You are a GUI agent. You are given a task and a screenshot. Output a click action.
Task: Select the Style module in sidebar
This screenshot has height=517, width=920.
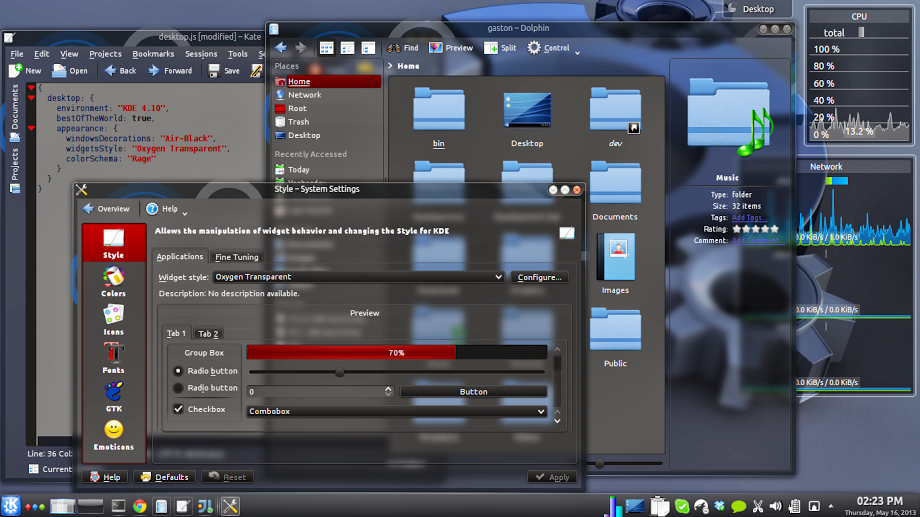(113, 242)
